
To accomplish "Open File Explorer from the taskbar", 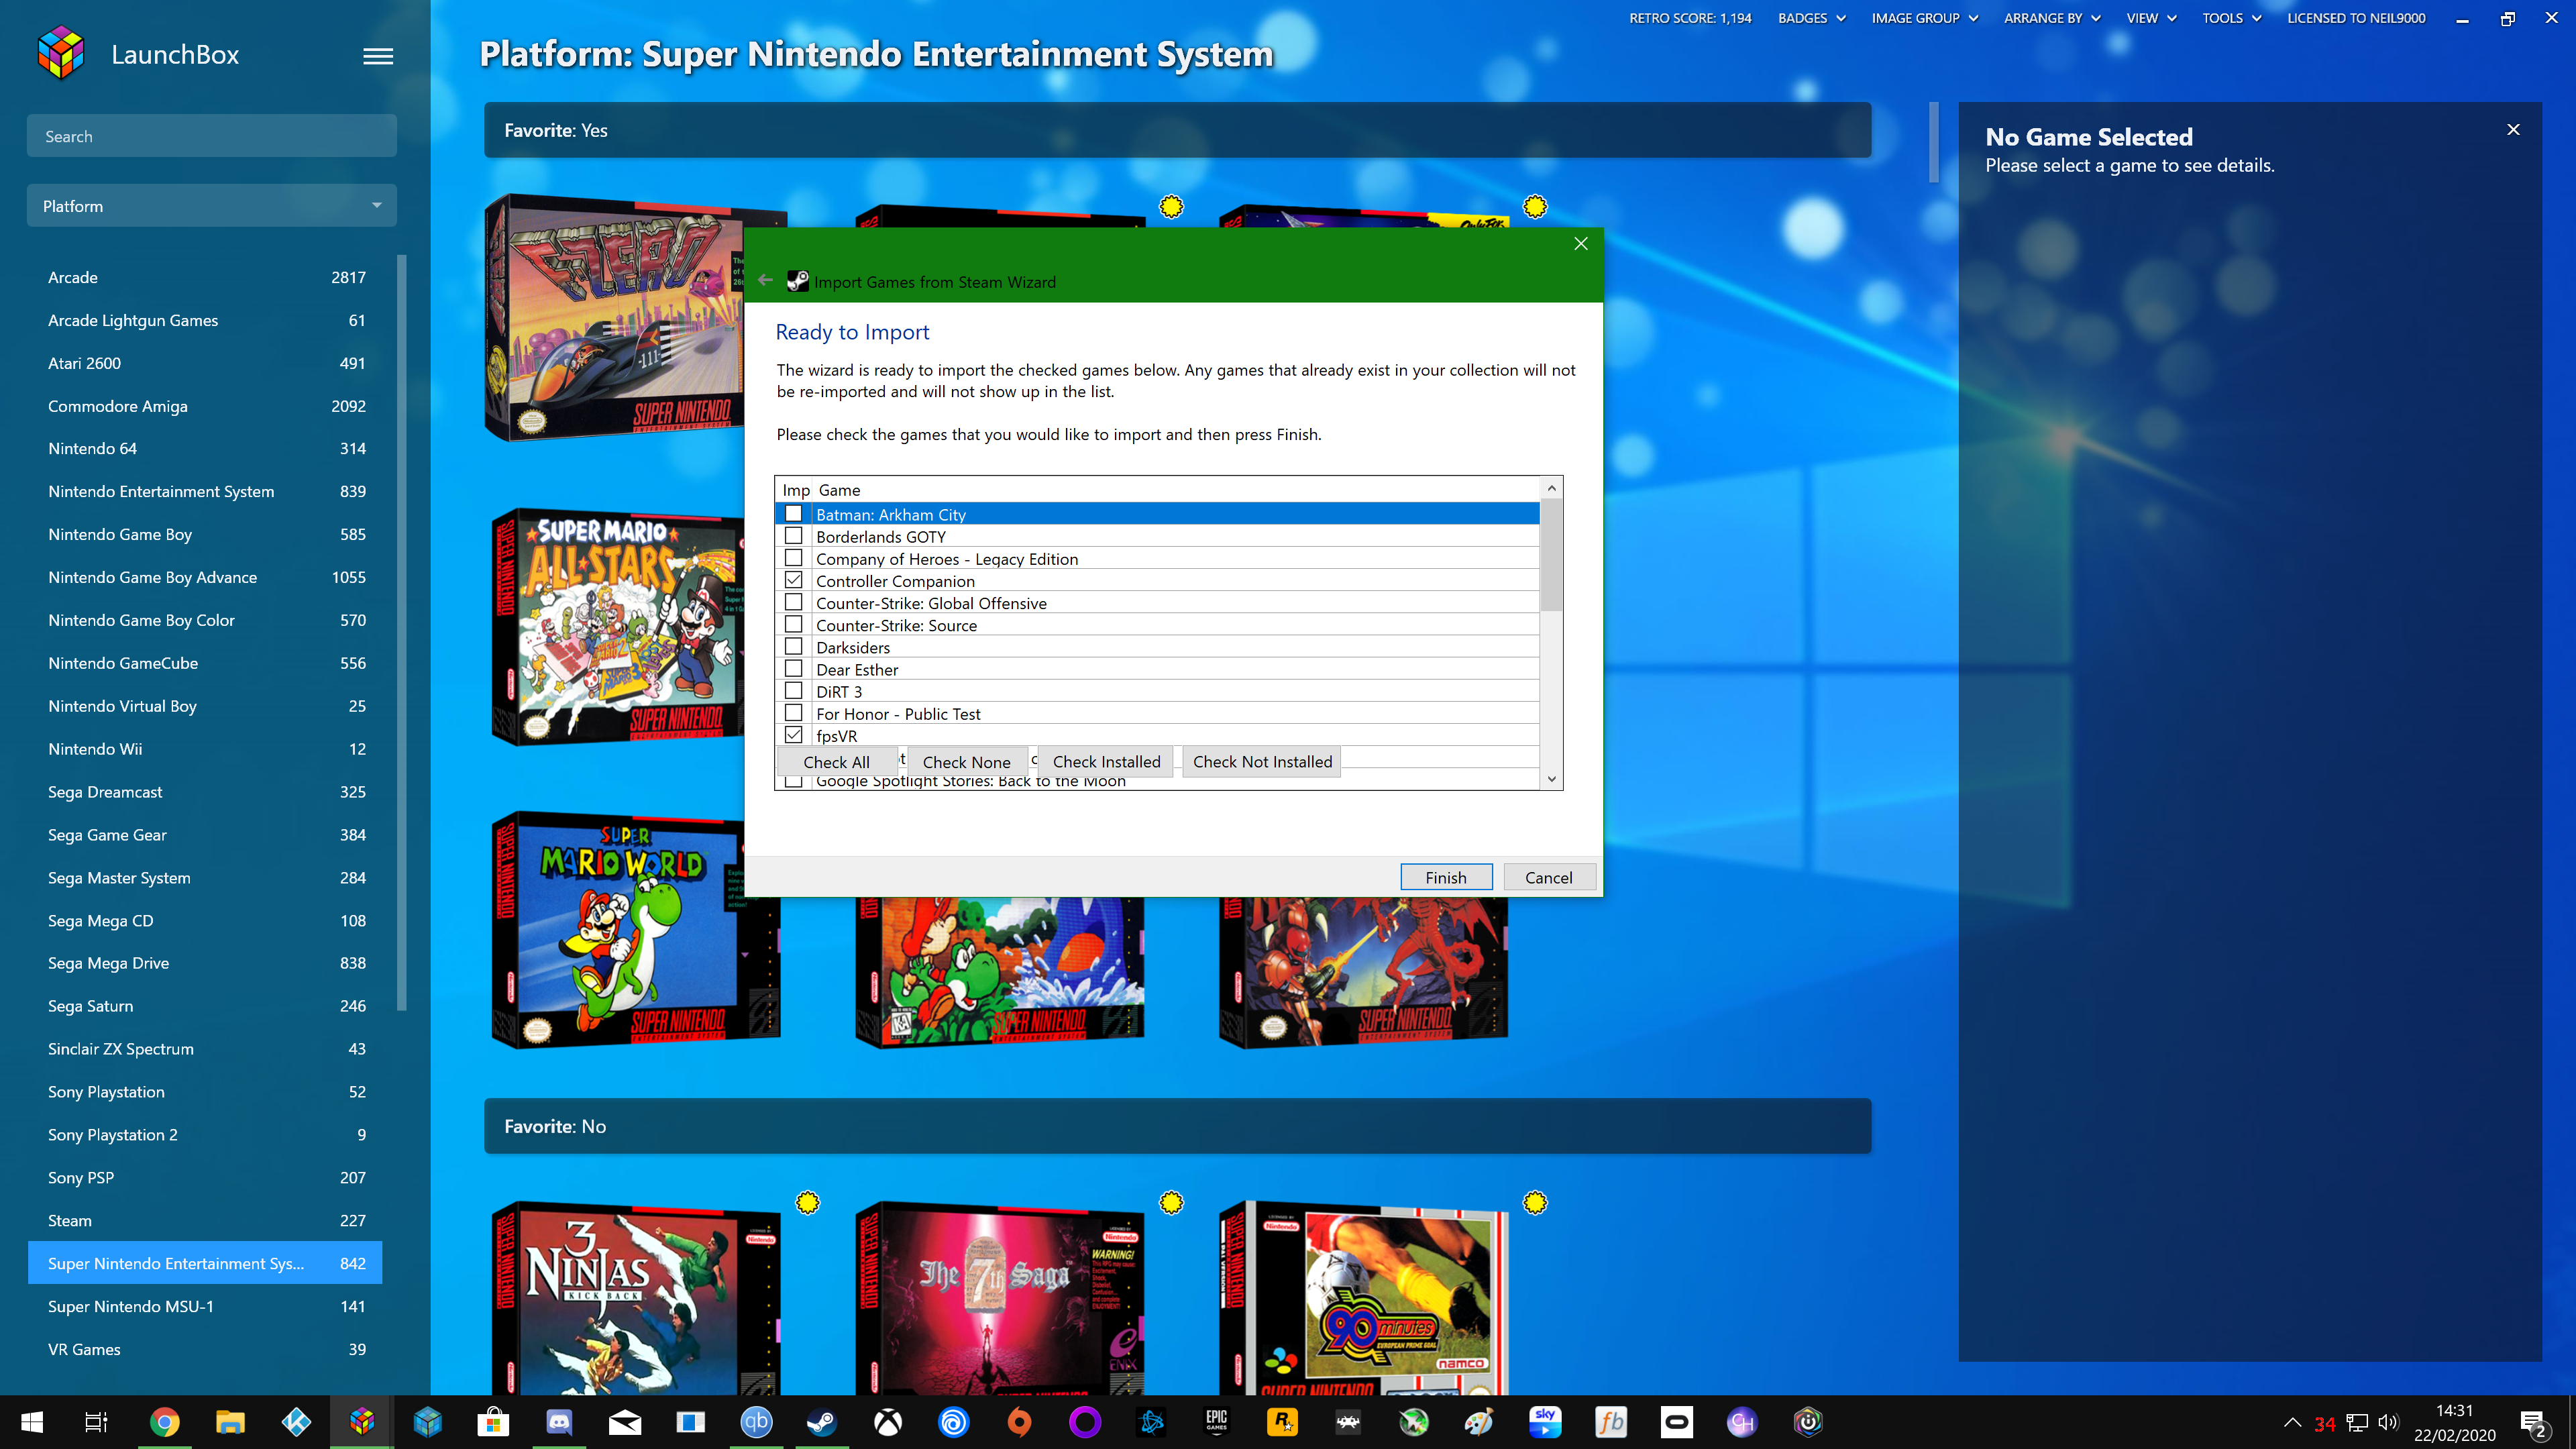I will point(230,1422).
